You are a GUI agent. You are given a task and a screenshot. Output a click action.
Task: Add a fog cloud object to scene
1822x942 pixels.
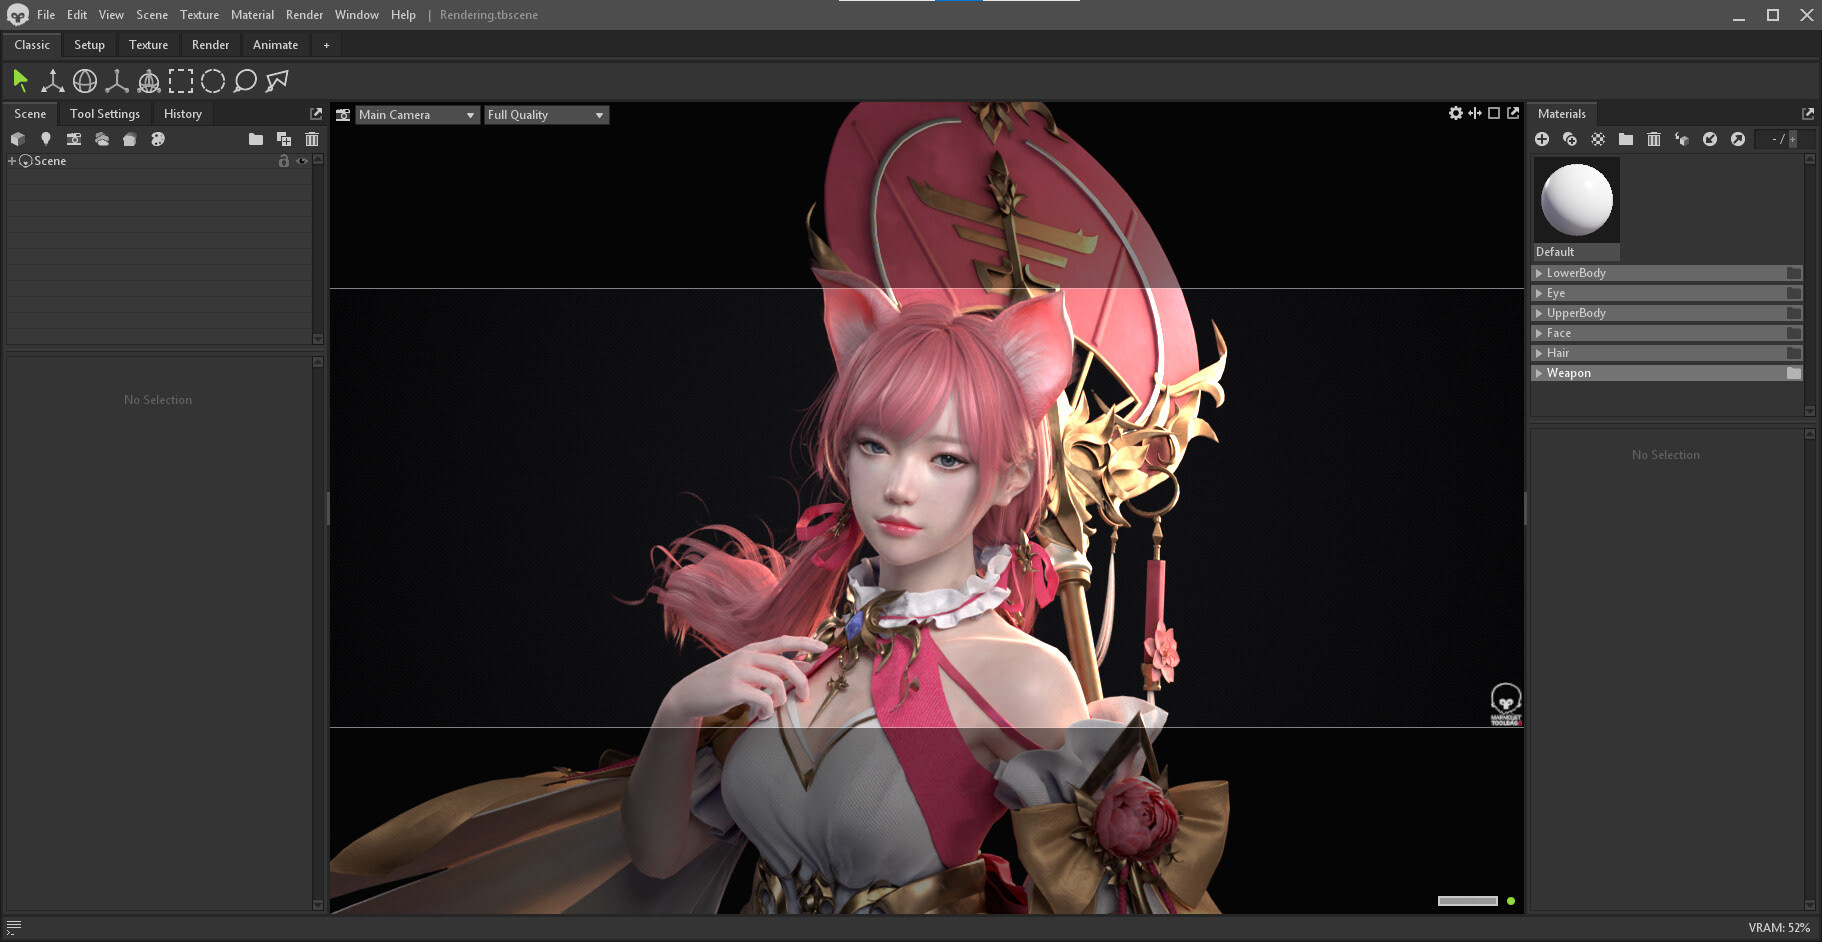102,139
